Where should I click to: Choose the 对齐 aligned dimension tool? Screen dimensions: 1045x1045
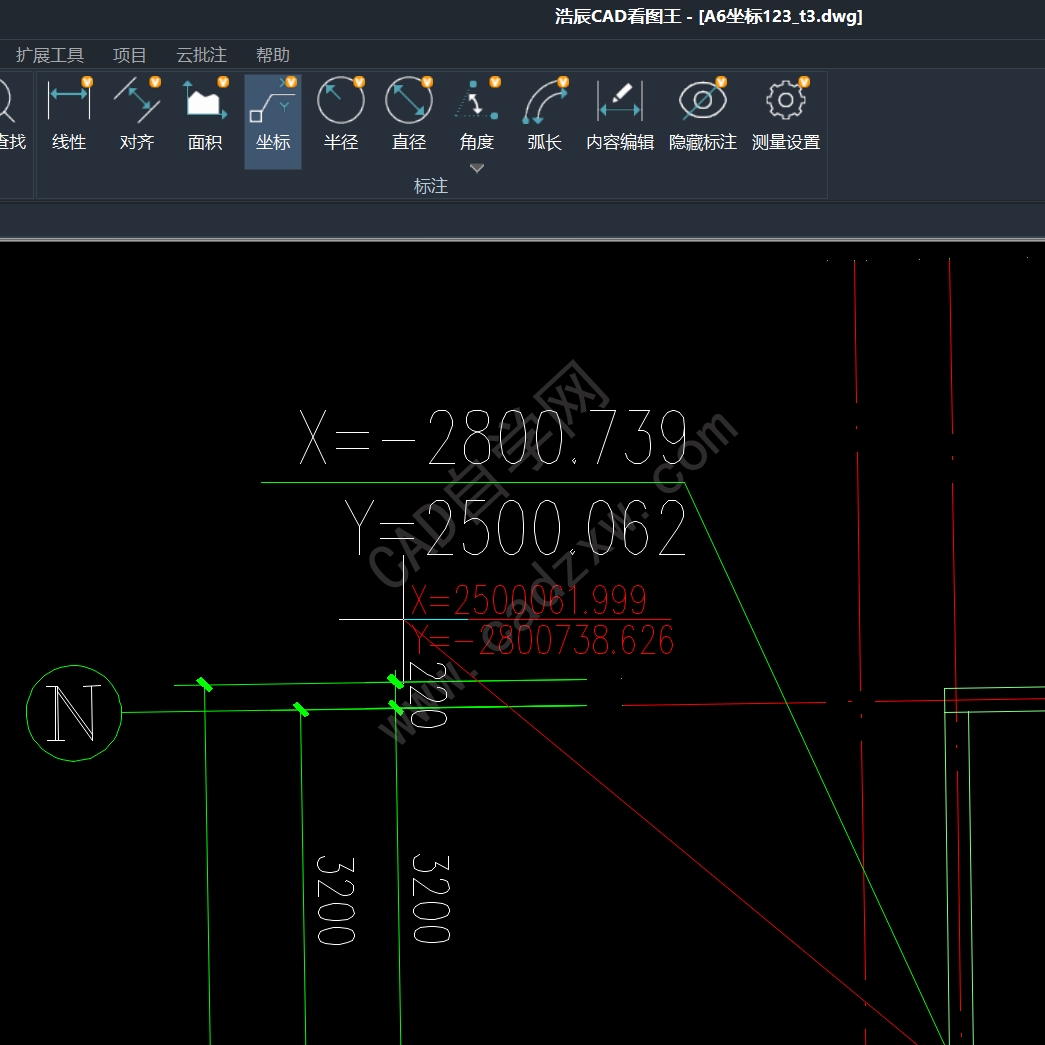(x=137, y=115)
